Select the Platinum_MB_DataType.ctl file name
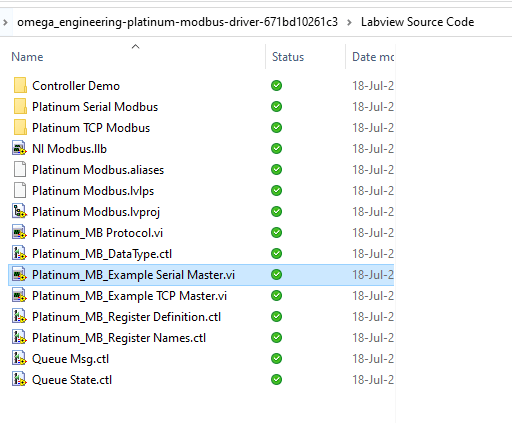512x423 pixels. pyautogui.click(x=102, y=254)
